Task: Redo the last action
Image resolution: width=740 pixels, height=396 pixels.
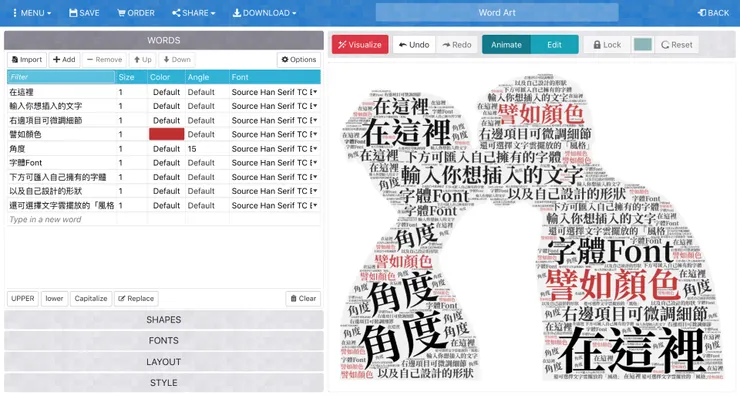Action: [x=457, y=44]
